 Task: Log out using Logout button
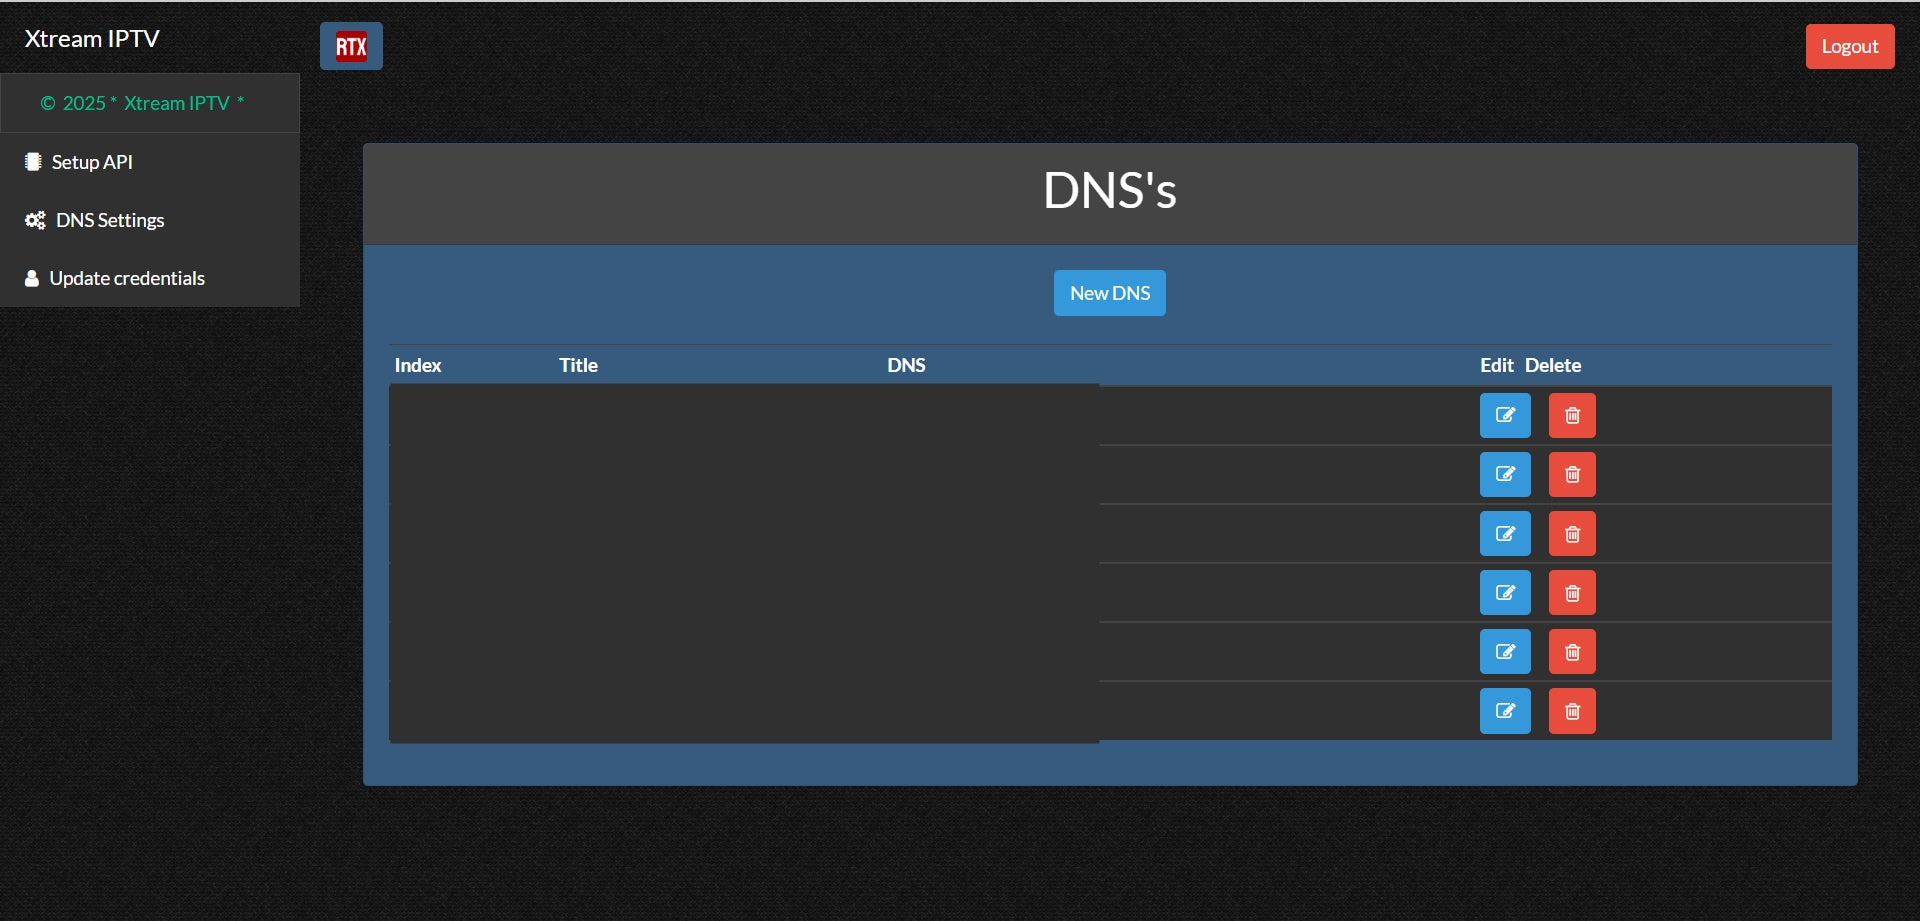click(1849, 47)
